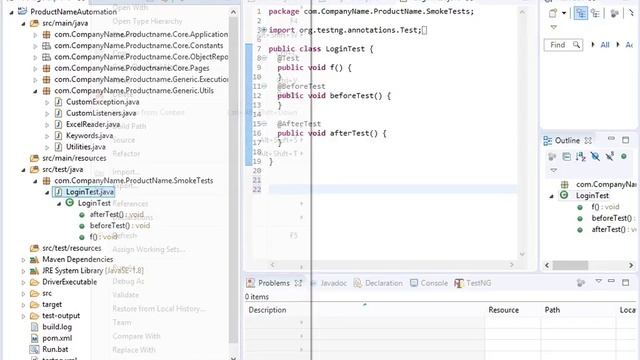Select LoginTest.java in Package Explorer

pyautogui.click(x=90, y=192)
